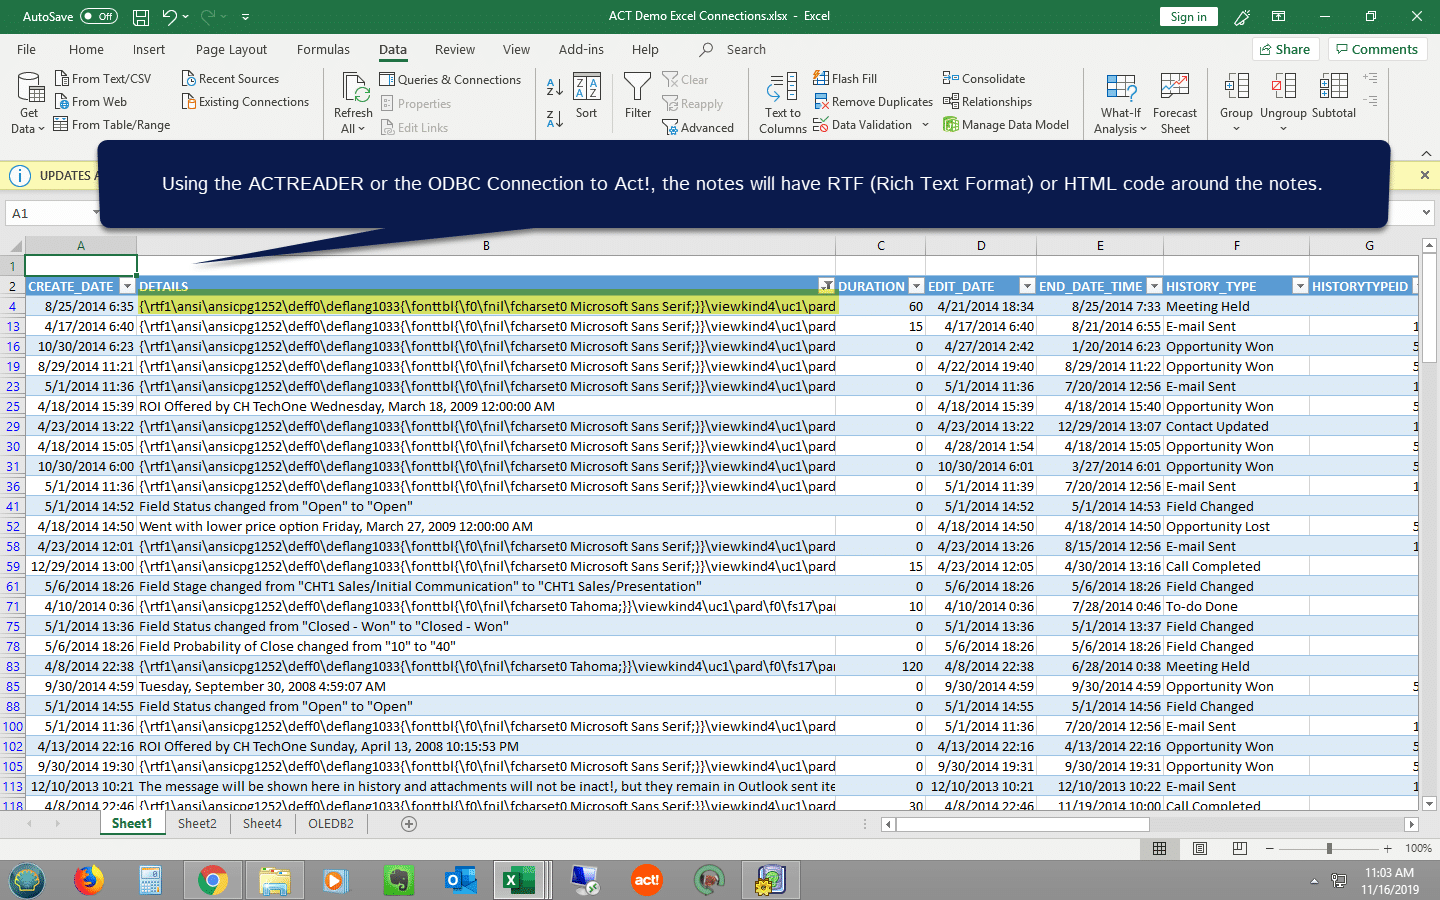This screenshot has height=900, width=1440.
Task: Open the HISTORY_TYPE filter dropdown
Action: [x=1300, y=287]
